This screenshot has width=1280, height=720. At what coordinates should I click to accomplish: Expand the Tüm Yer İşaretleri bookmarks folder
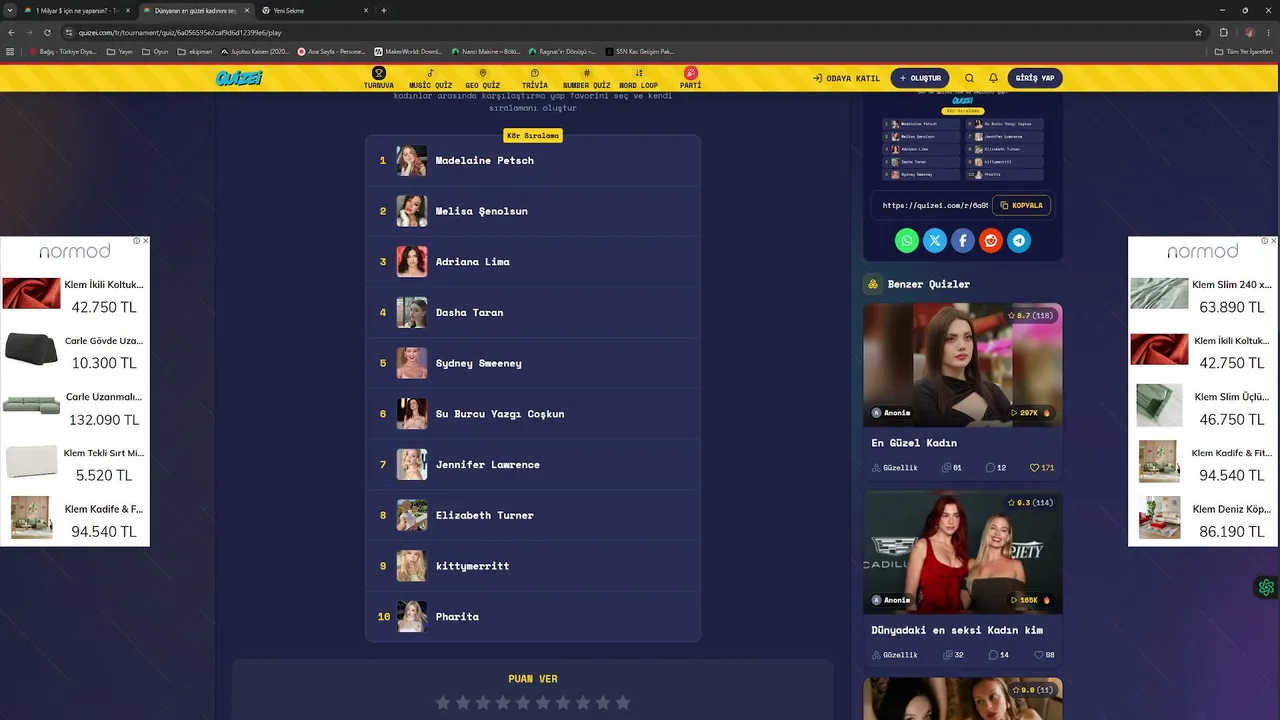1243,51
